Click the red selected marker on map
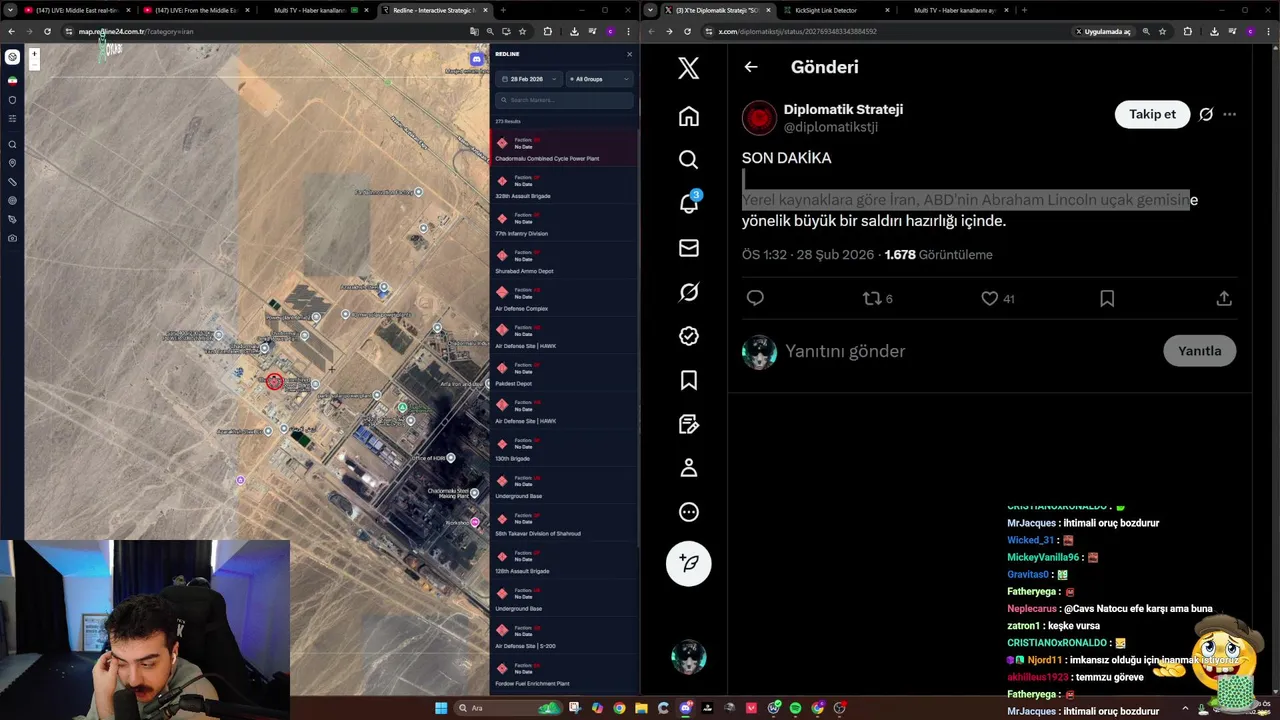The image size is (1280, 720). point(274,382)
